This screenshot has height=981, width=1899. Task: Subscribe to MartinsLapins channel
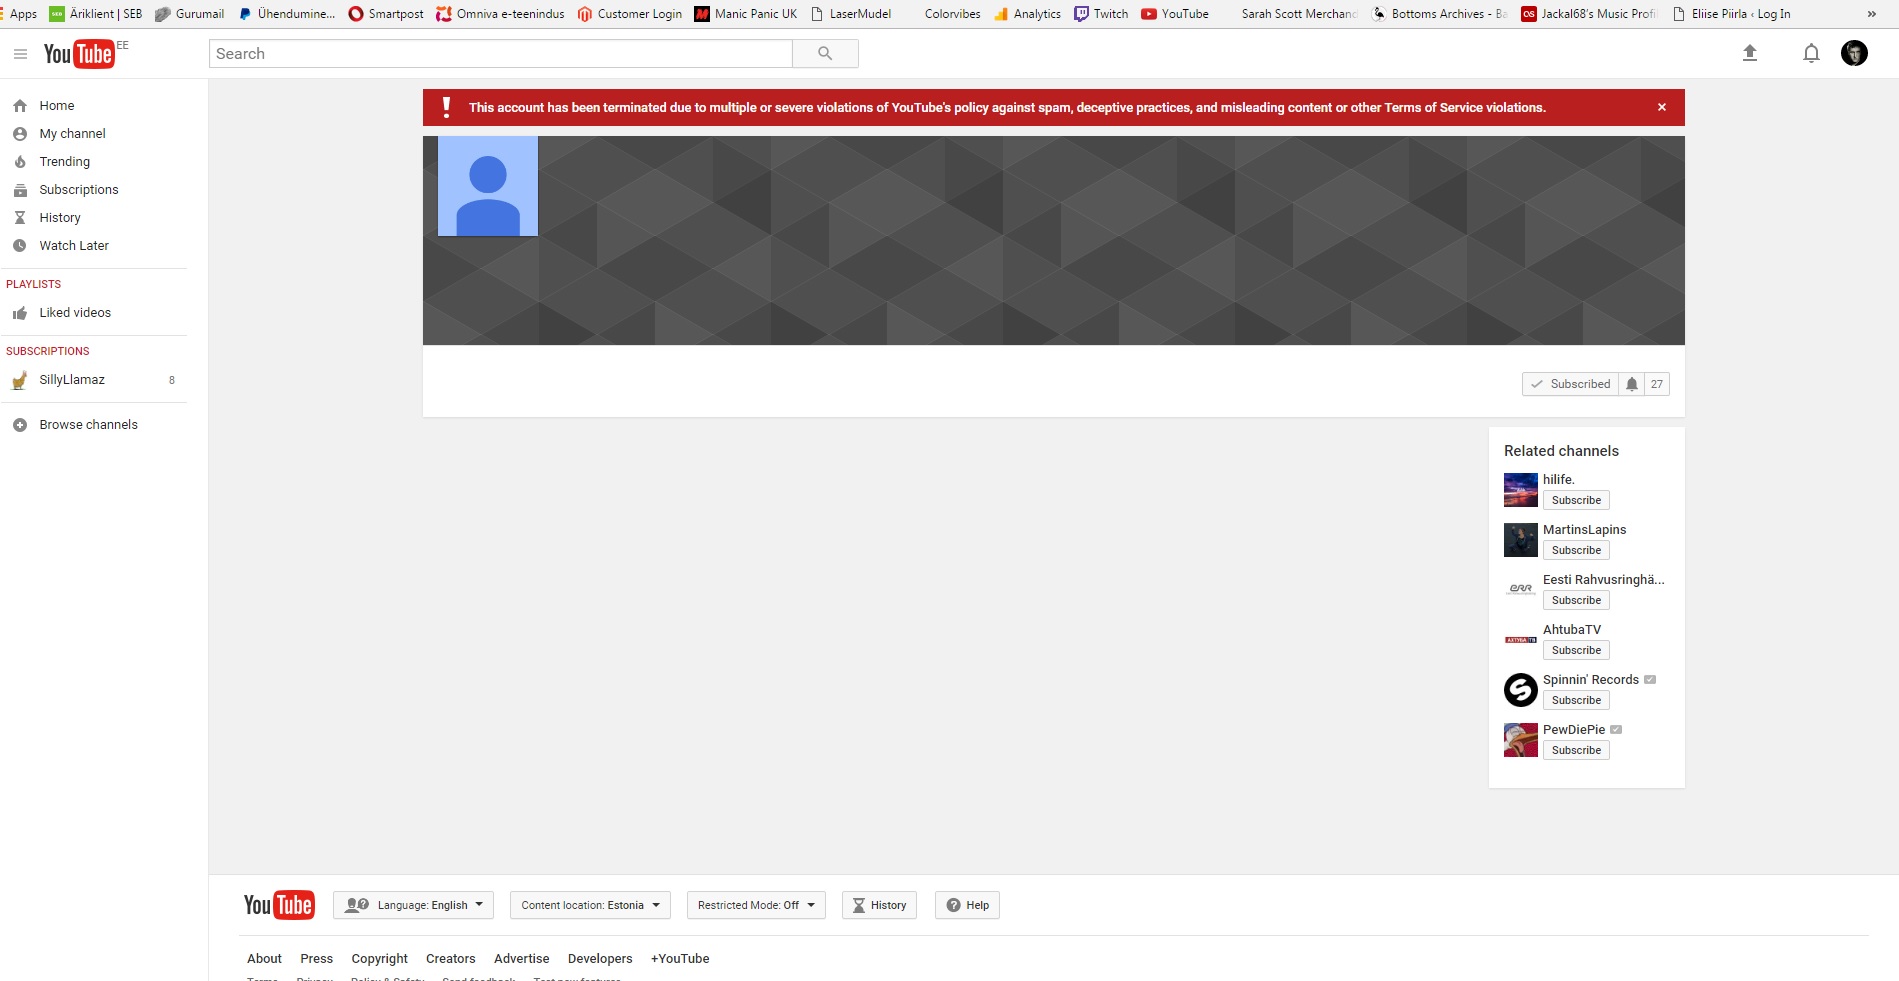pos(1576,550)
